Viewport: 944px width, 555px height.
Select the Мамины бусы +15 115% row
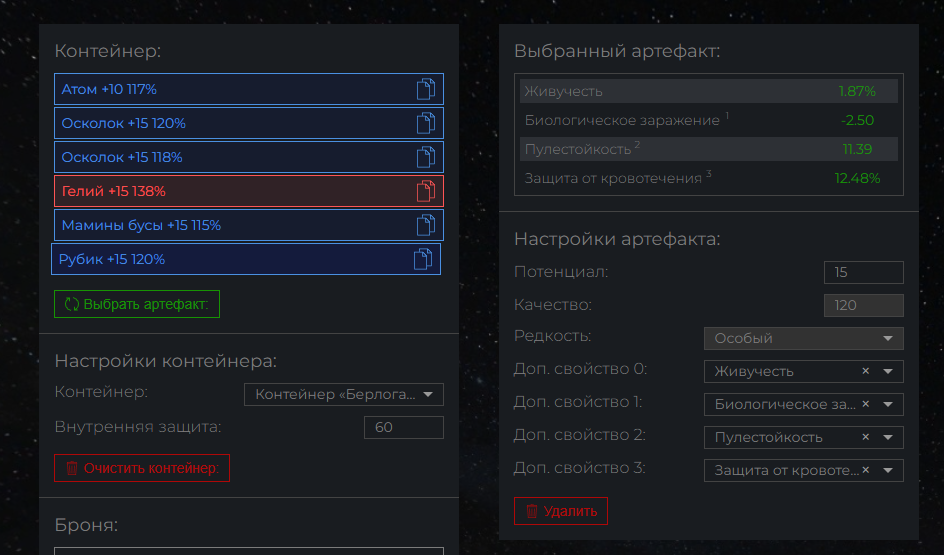click(x=249, y=225)
